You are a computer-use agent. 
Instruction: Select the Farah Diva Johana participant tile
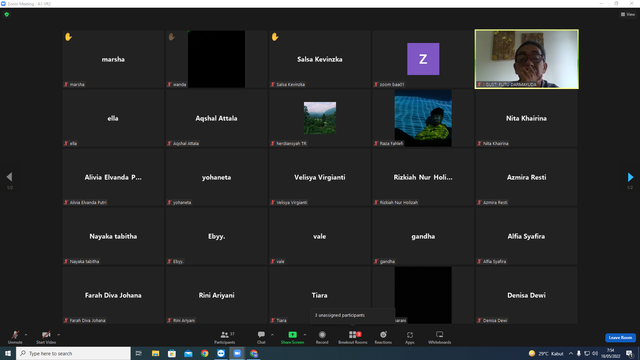[113, 295]
